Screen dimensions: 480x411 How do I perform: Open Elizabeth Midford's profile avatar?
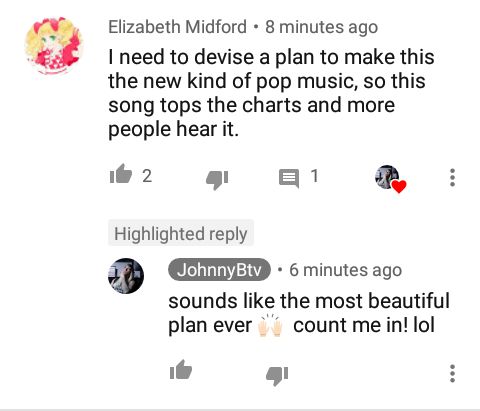(53, 46)
